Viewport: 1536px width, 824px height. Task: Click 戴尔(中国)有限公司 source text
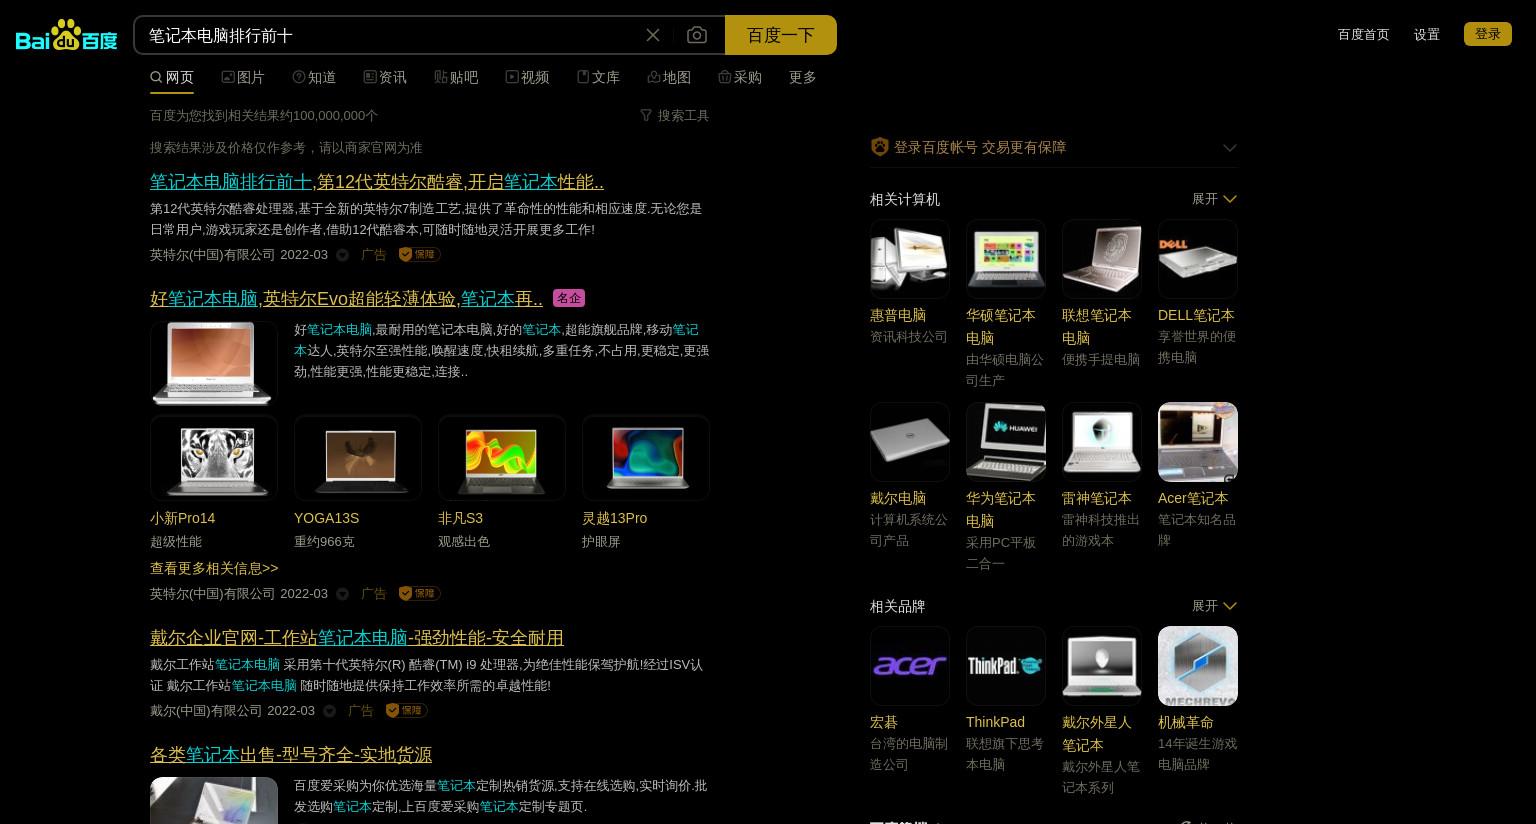coord(206,711)
